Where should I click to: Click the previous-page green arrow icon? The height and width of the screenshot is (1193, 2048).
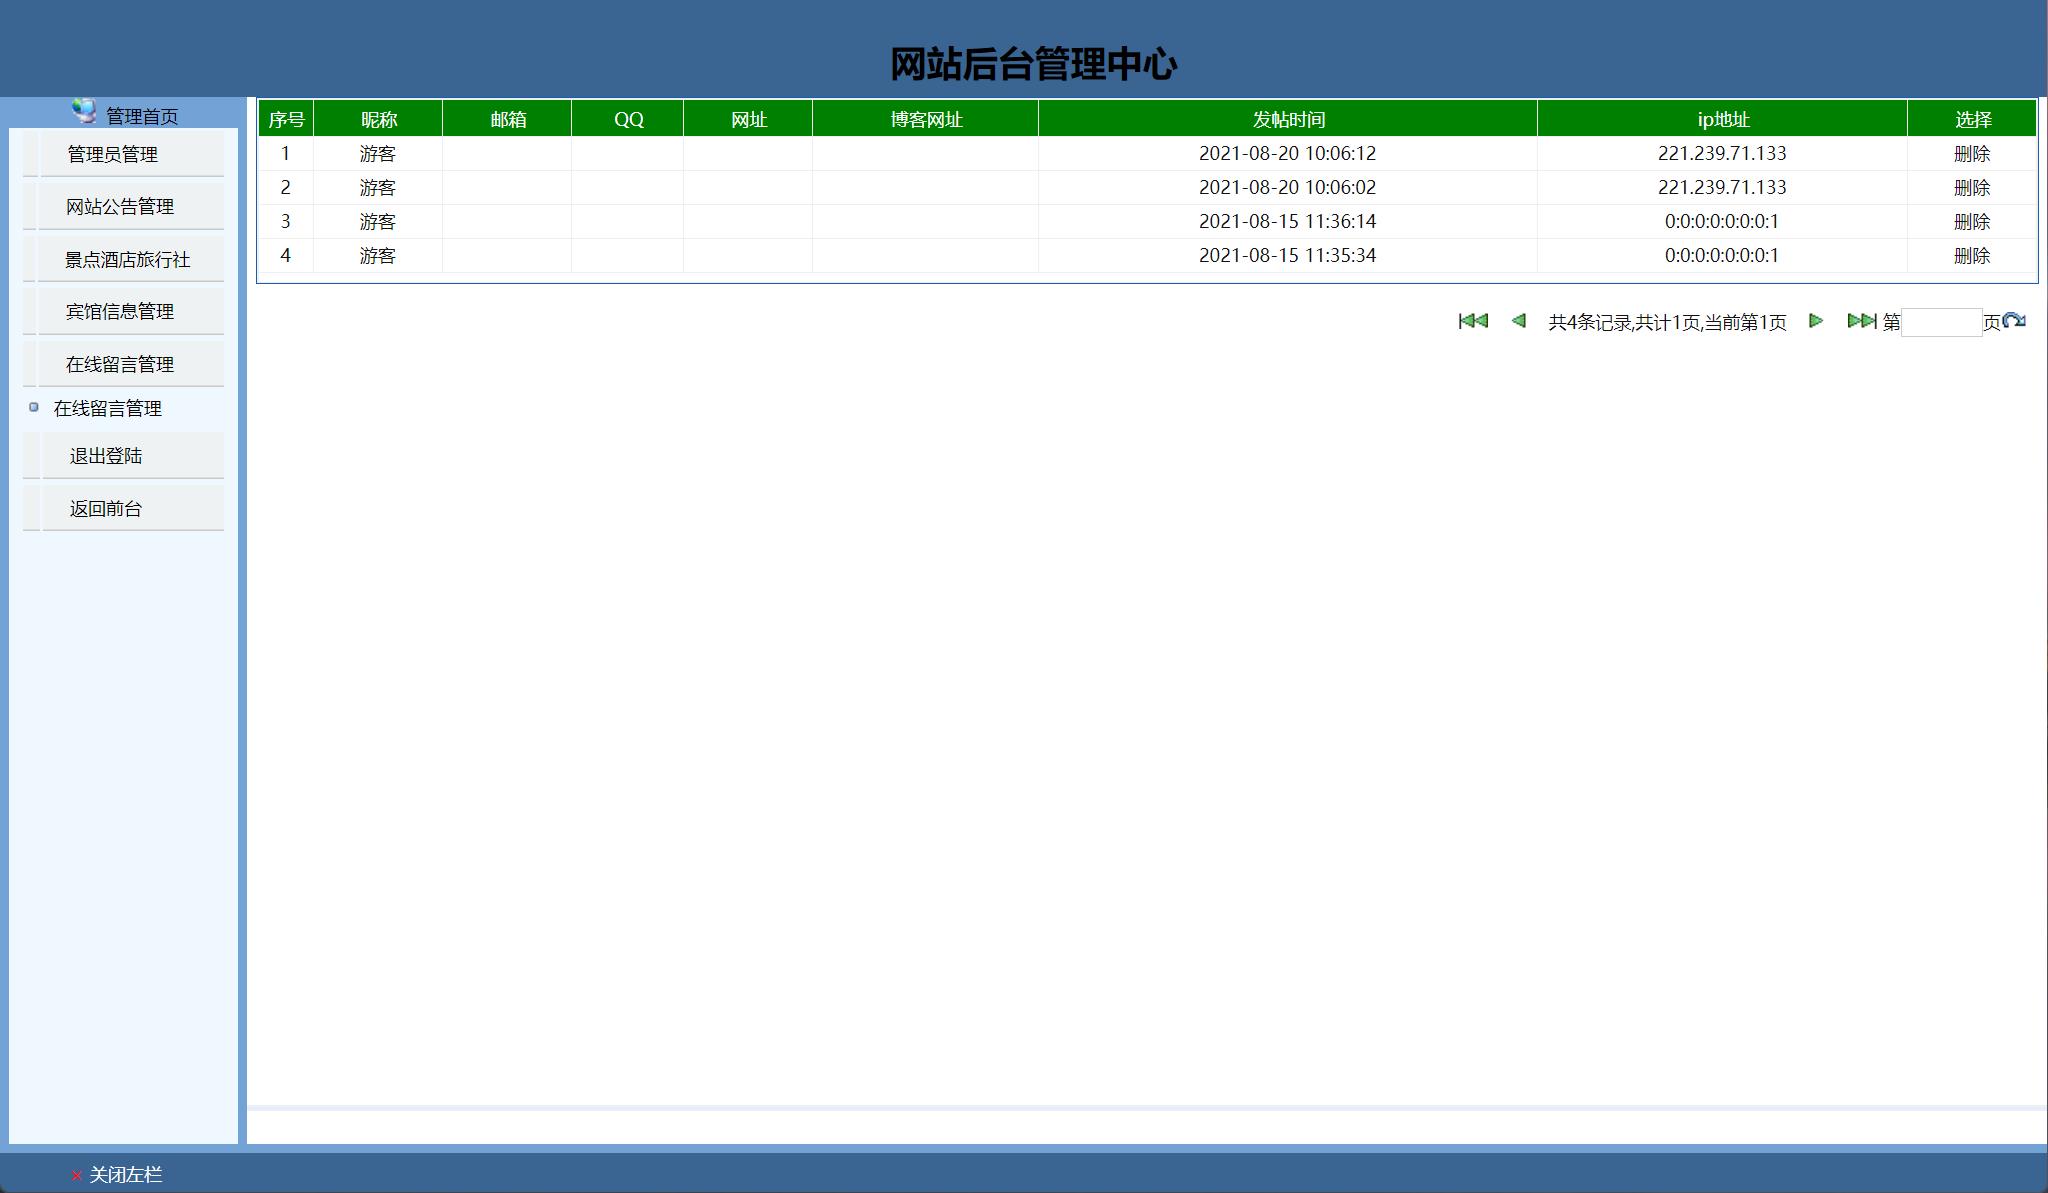[x=1517, y=321]
